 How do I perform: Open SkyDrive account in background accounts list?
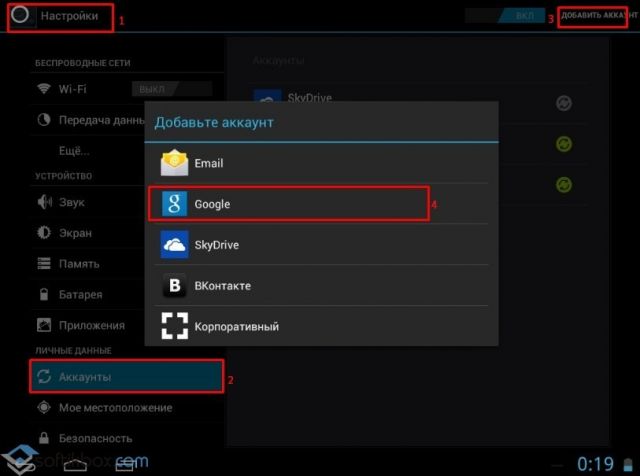point(418,103)
